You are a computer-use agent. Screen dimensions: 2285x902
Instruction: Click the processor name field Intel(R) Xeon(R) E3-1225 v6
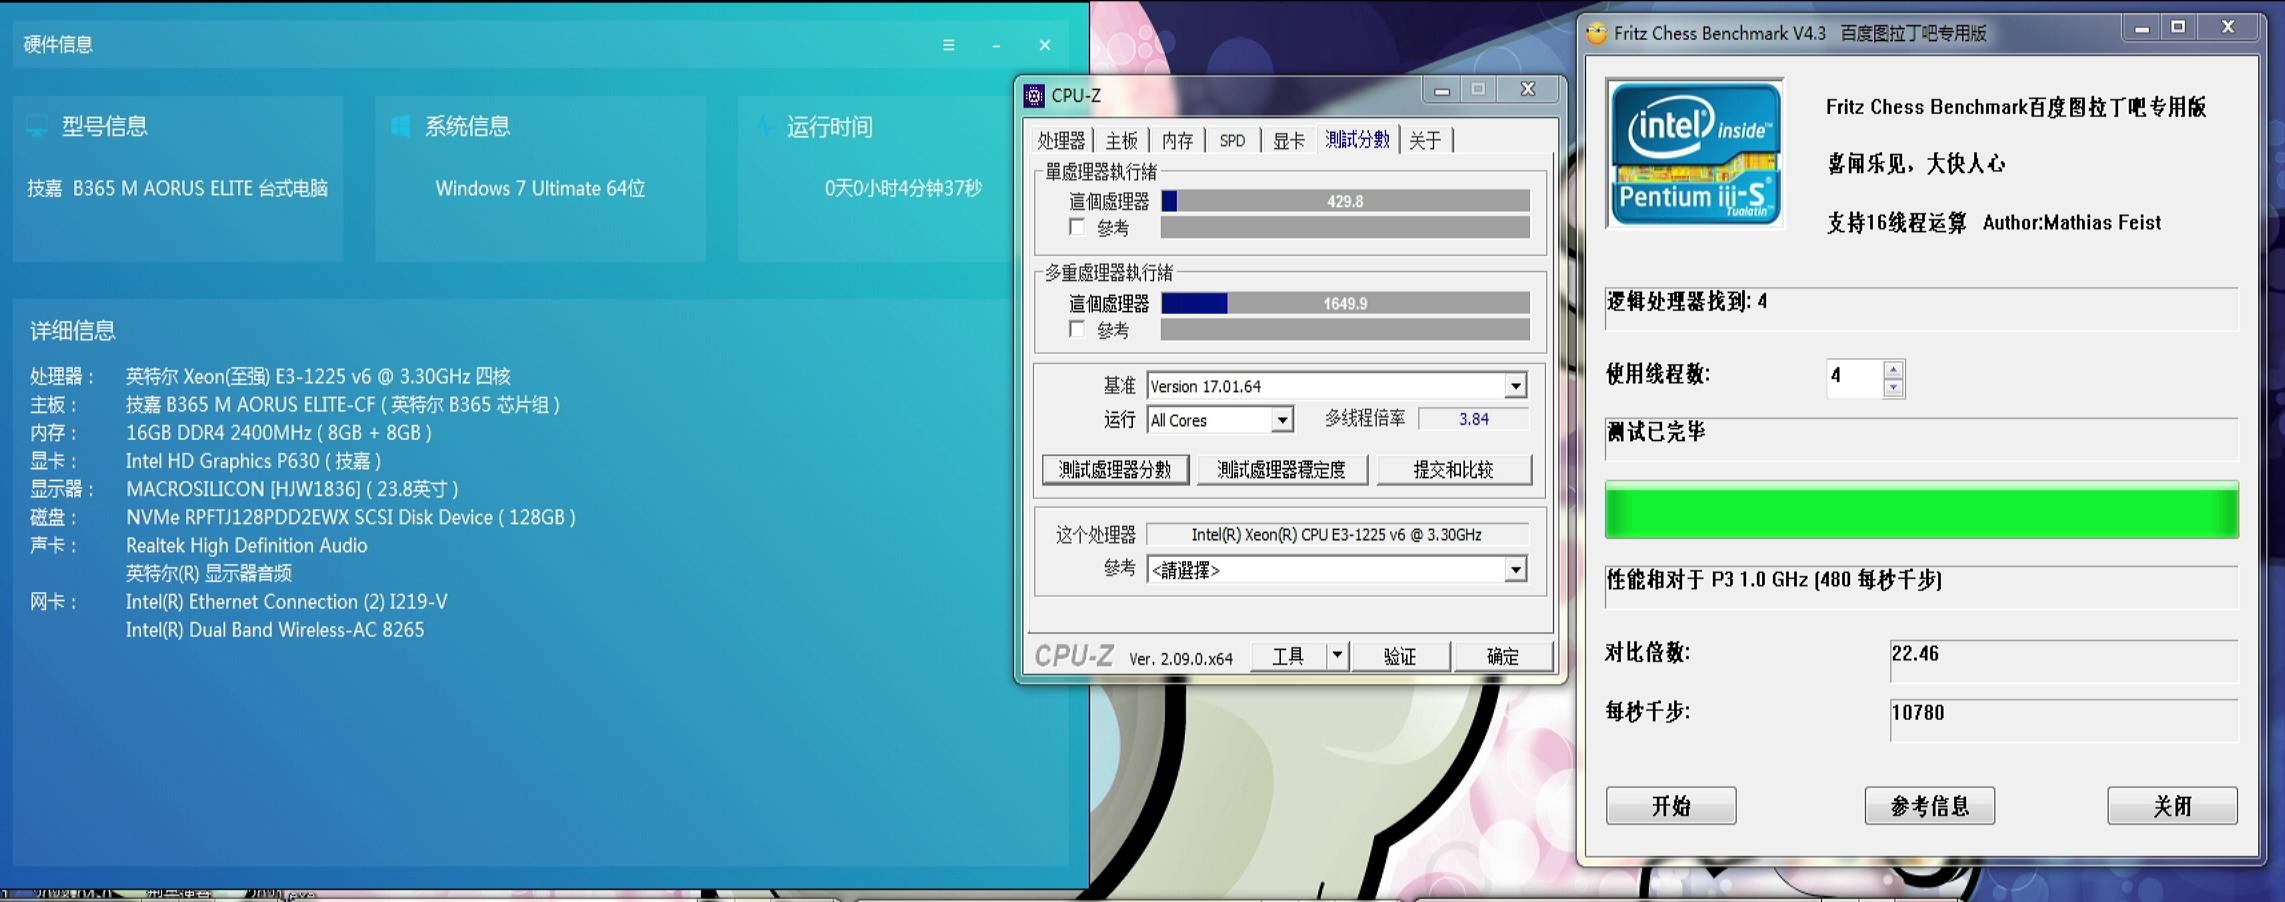click(1336, 535)
